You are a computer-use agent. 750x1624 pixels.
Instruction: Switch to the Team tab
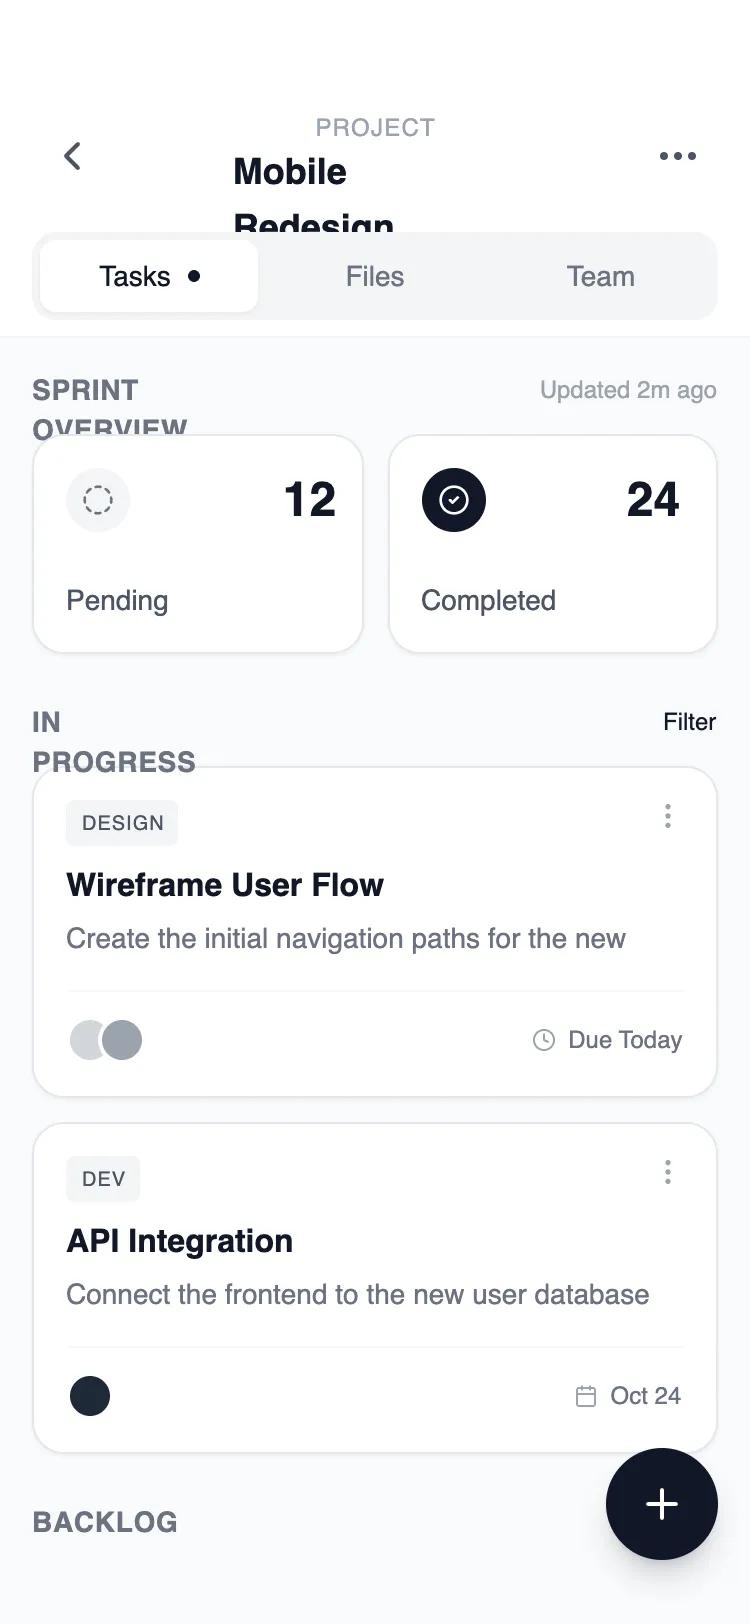pos(601,276)
